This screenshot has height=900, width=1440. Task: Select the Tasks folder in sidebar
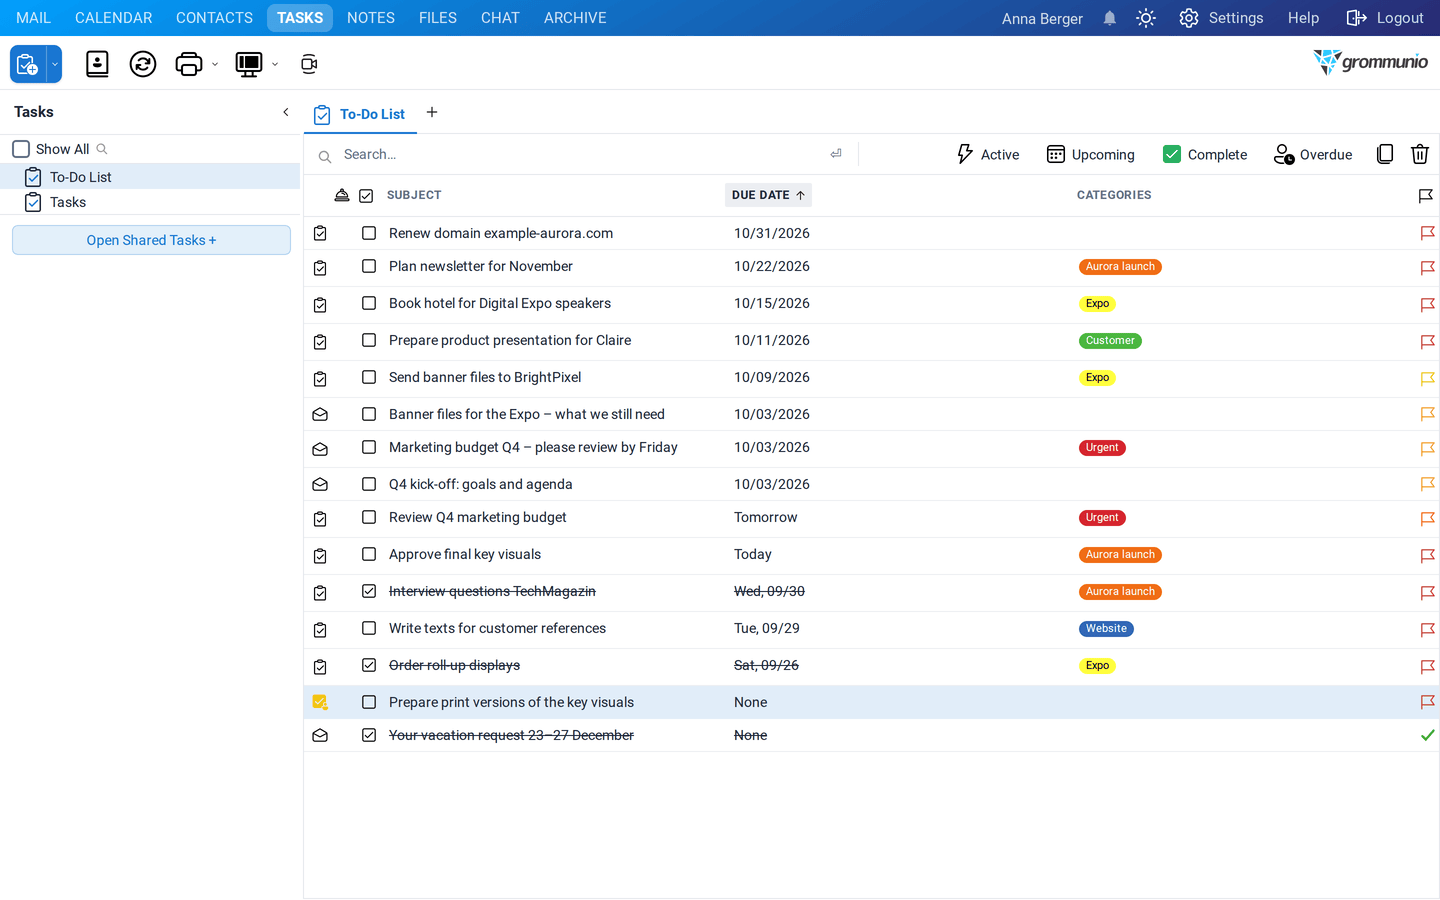coord(150,202)
